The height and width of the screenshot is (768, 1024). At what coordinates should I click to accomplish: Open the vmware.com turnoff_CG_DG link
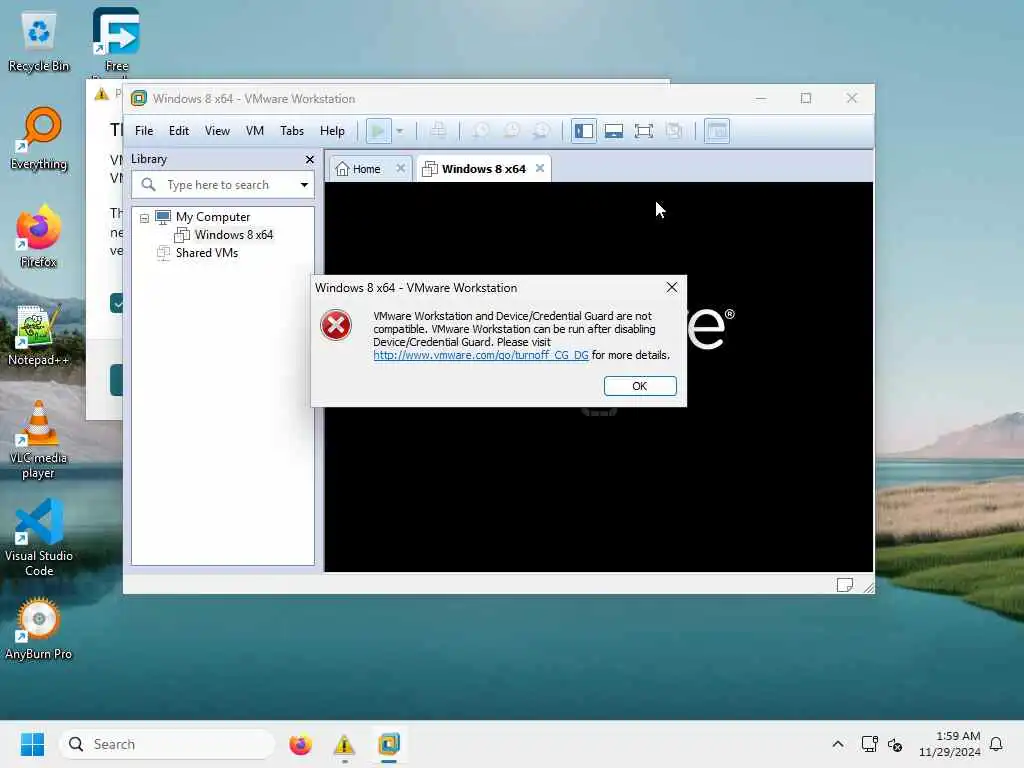point(481,355)
